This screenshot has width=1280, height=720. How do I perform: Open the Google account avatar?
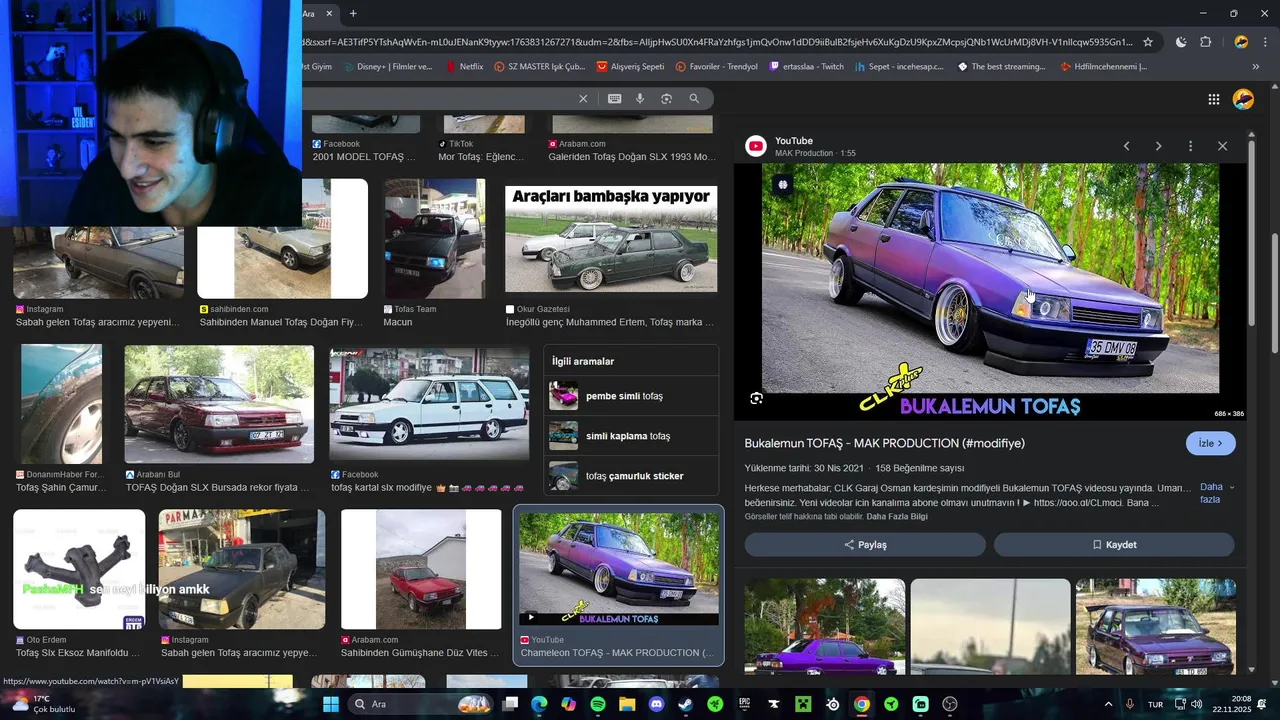click(1243, 99)
